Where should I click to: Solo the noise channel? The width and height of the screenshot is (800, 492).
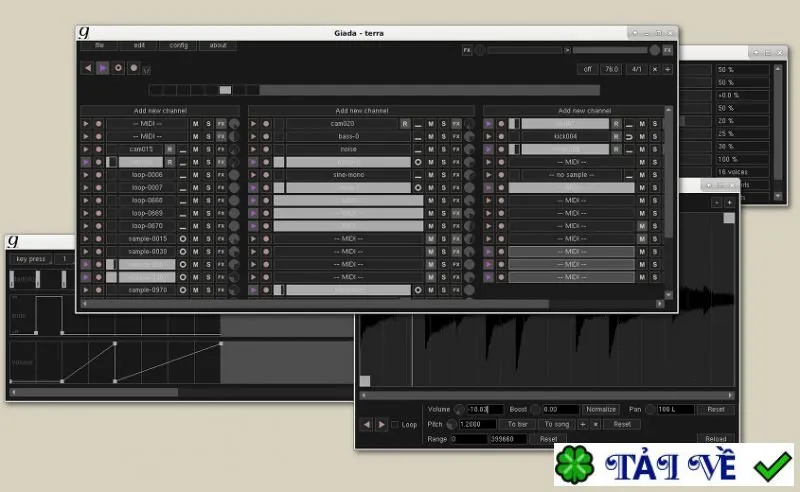(444, 150)
